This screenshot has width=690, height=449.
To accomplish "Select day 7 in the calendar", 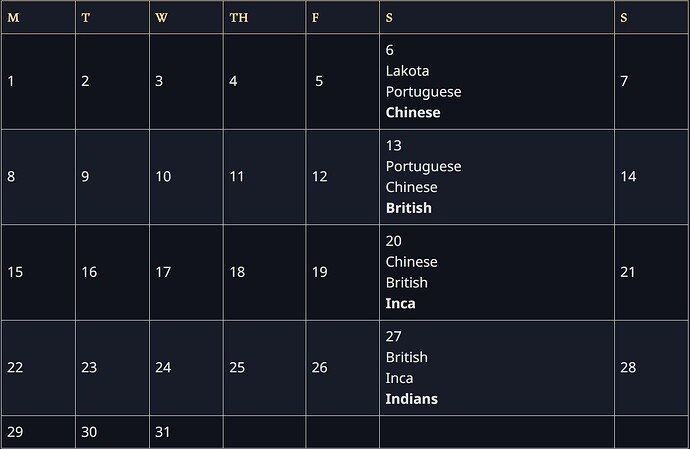I will 624,81.
